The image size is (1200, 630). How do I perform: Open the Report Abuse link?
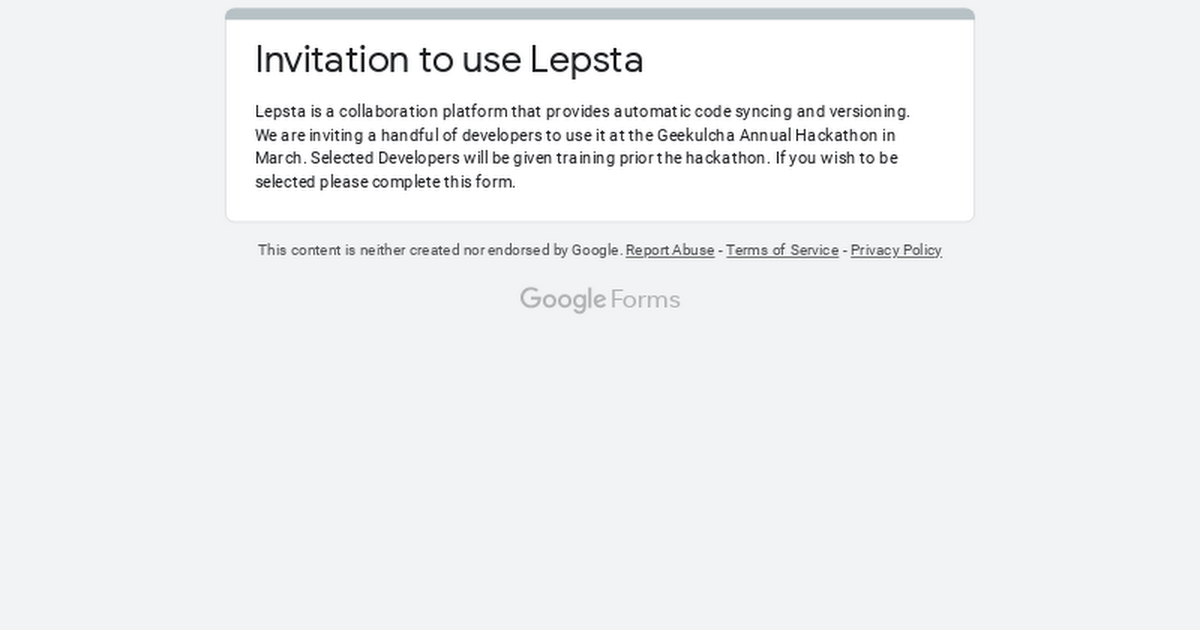(x=669, y=250)
